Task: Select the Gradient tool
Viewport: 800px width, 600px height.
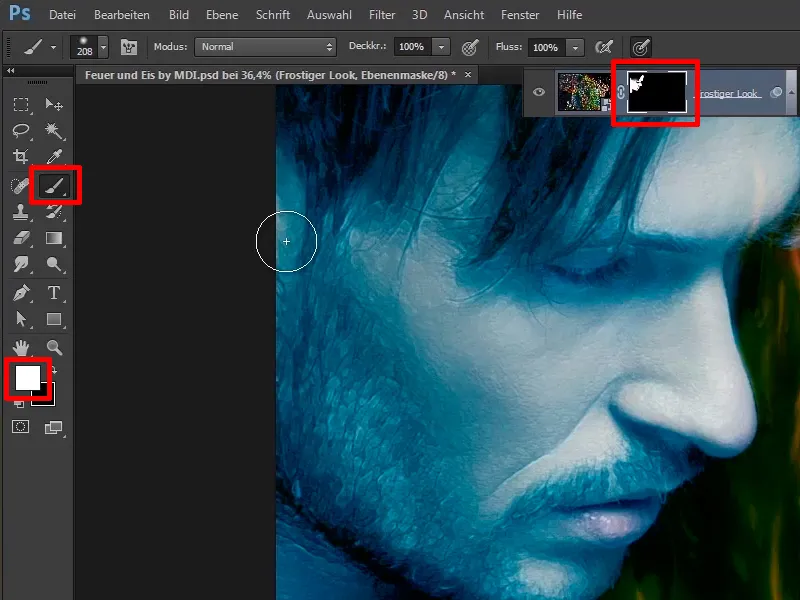Action: (54, 238)
